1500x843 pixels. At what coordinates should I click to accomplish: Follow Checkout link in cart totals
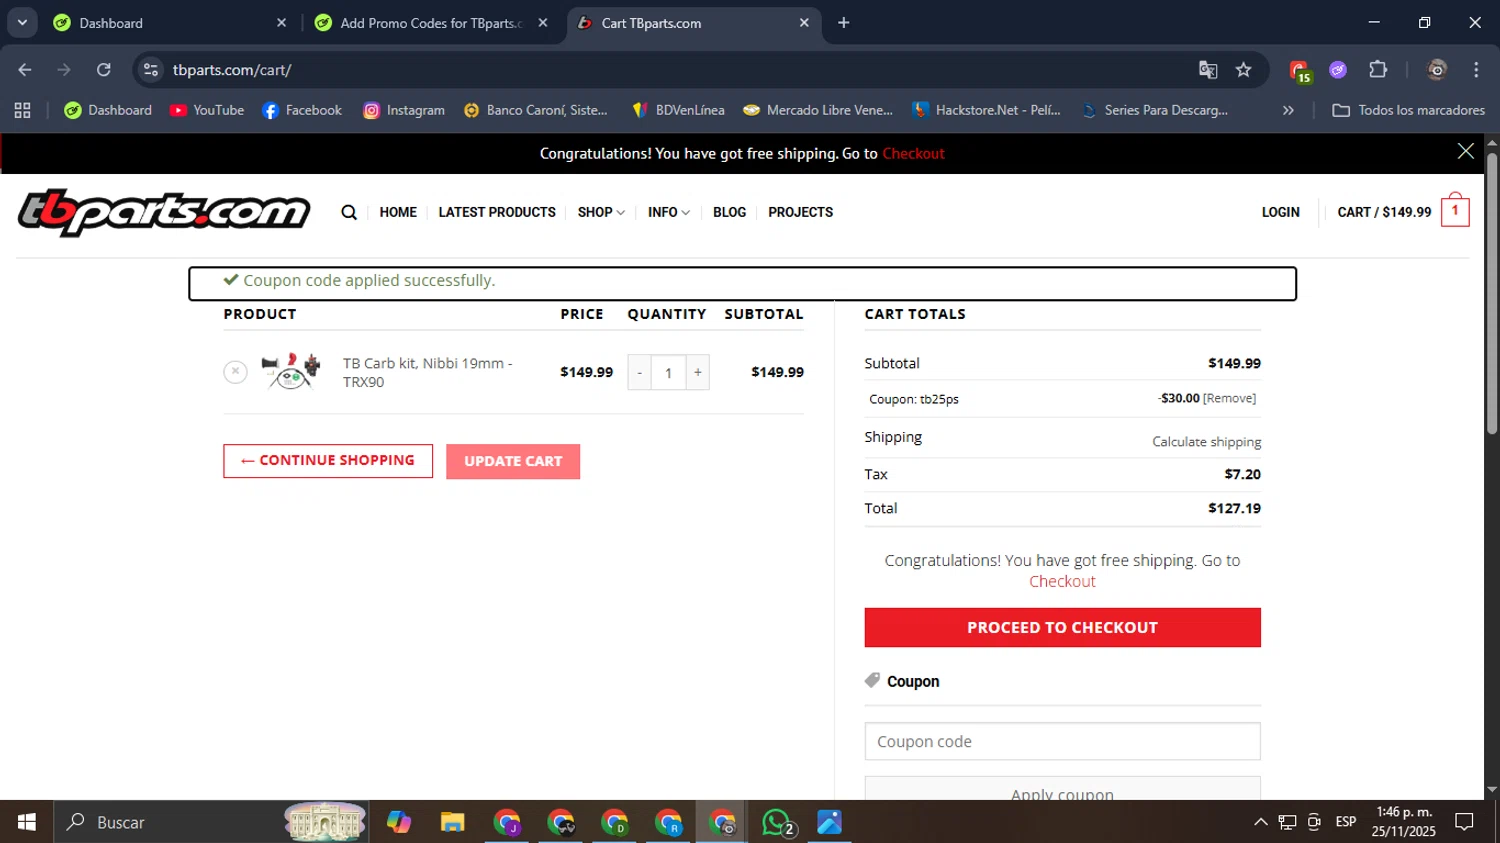click(1062, 581)
